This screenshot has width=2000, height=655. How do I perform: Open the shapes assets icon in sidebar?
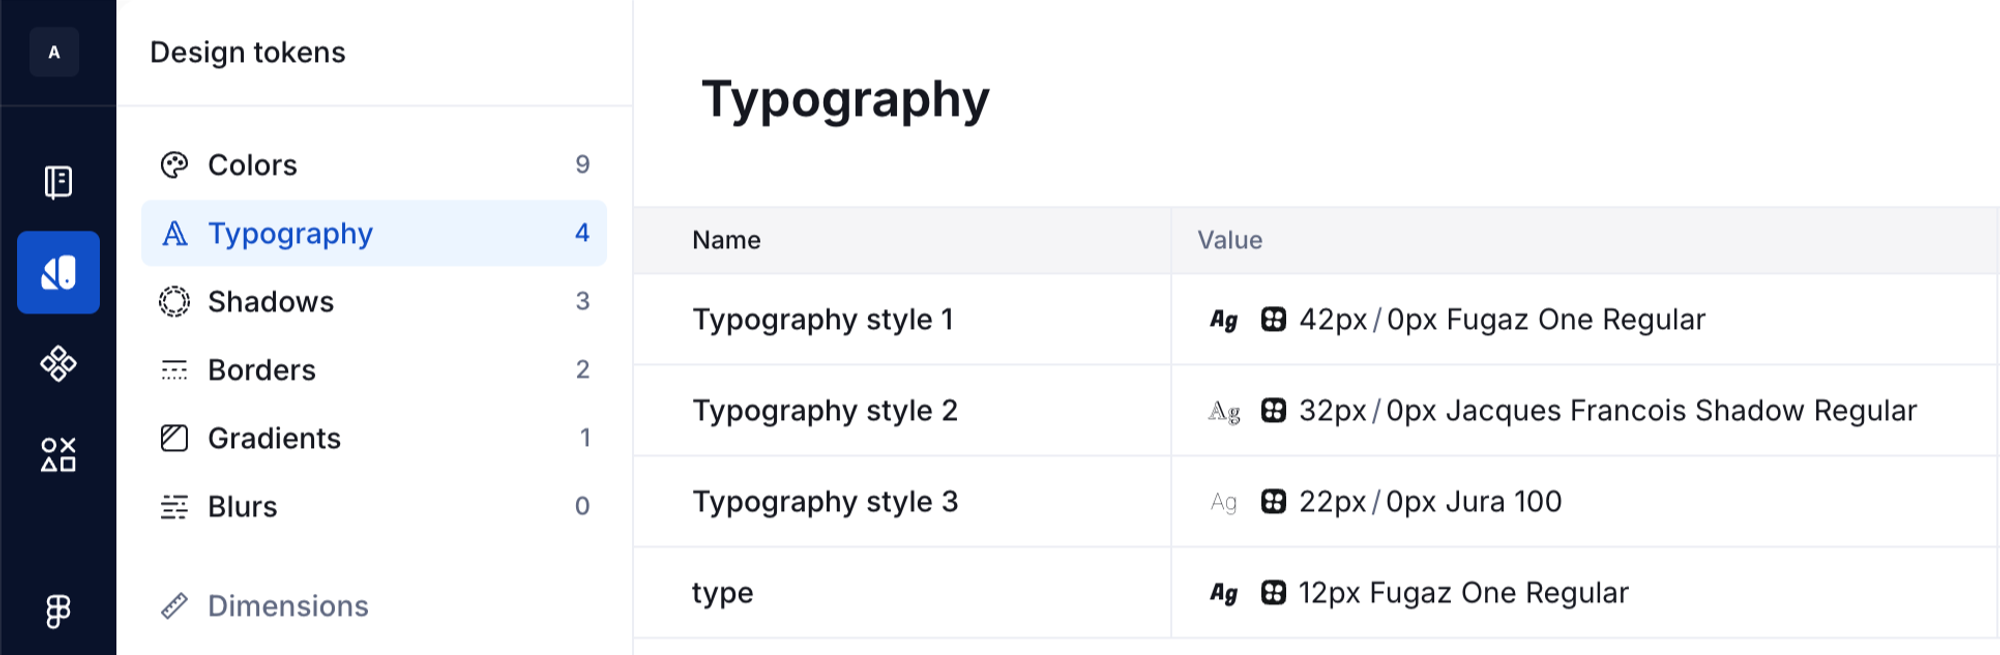[x=58, y=454]
